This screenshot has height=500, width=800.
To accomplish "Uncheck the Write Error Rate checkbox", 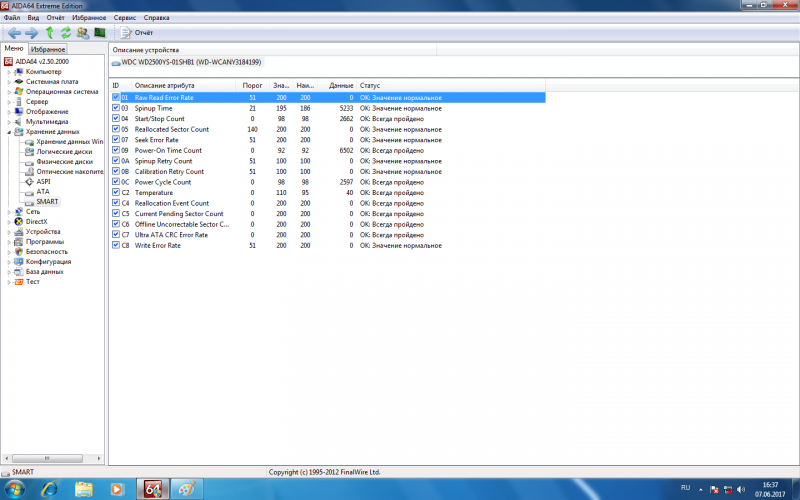I will point(116,245).
